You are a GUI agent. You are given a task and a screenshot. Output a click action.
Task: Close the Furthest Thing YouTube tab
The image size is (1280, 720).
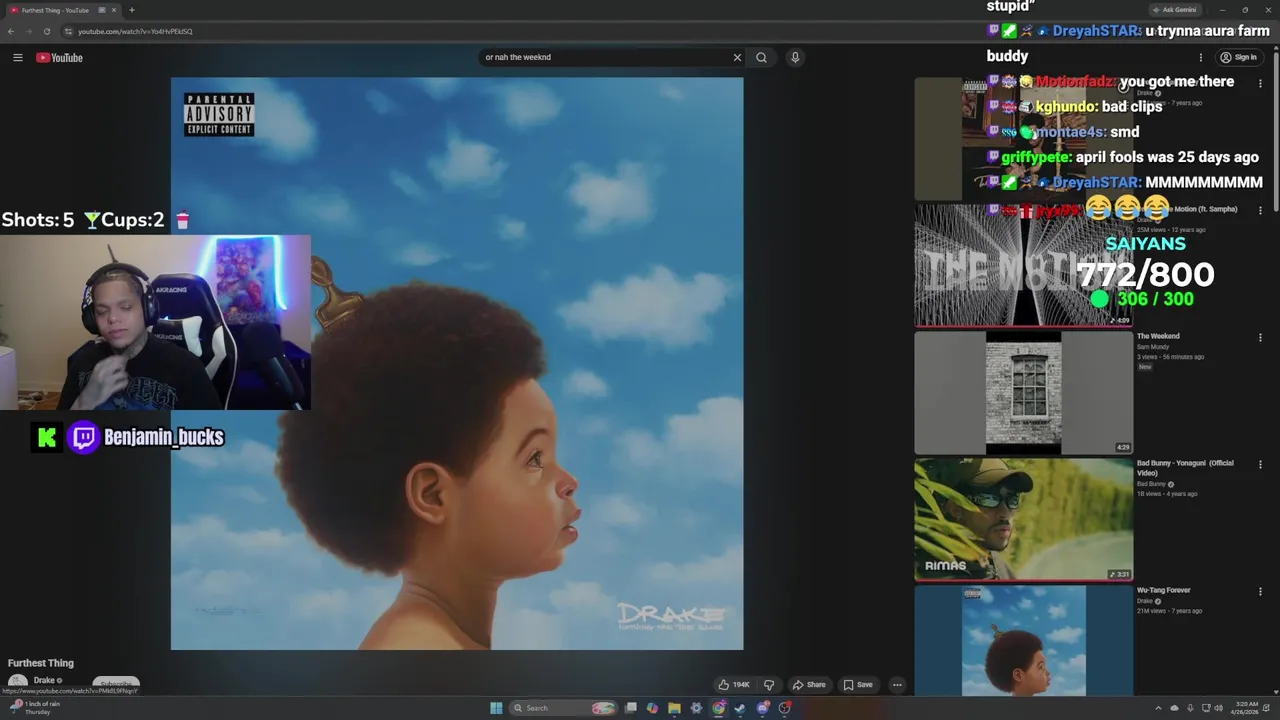tap(114, 10)
